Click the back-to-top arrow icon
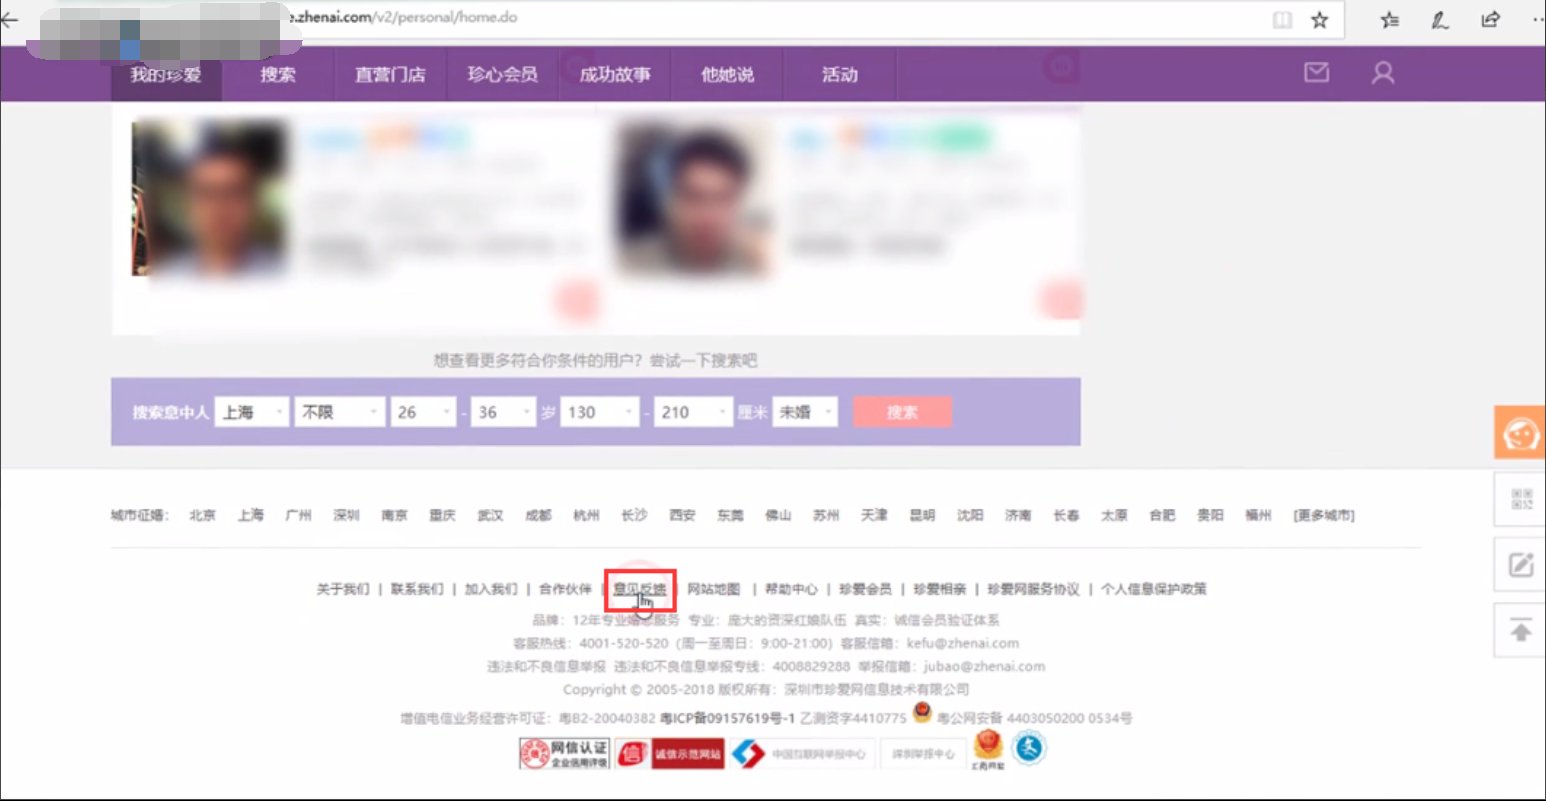 pyautogui.click(x=1519, y=630)
